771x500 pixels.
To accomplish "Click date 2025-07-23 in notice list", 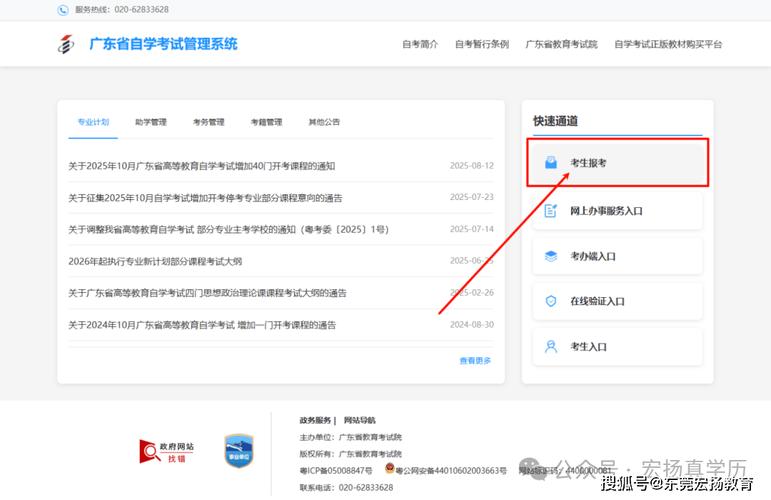I will click(x=472, y=197).
